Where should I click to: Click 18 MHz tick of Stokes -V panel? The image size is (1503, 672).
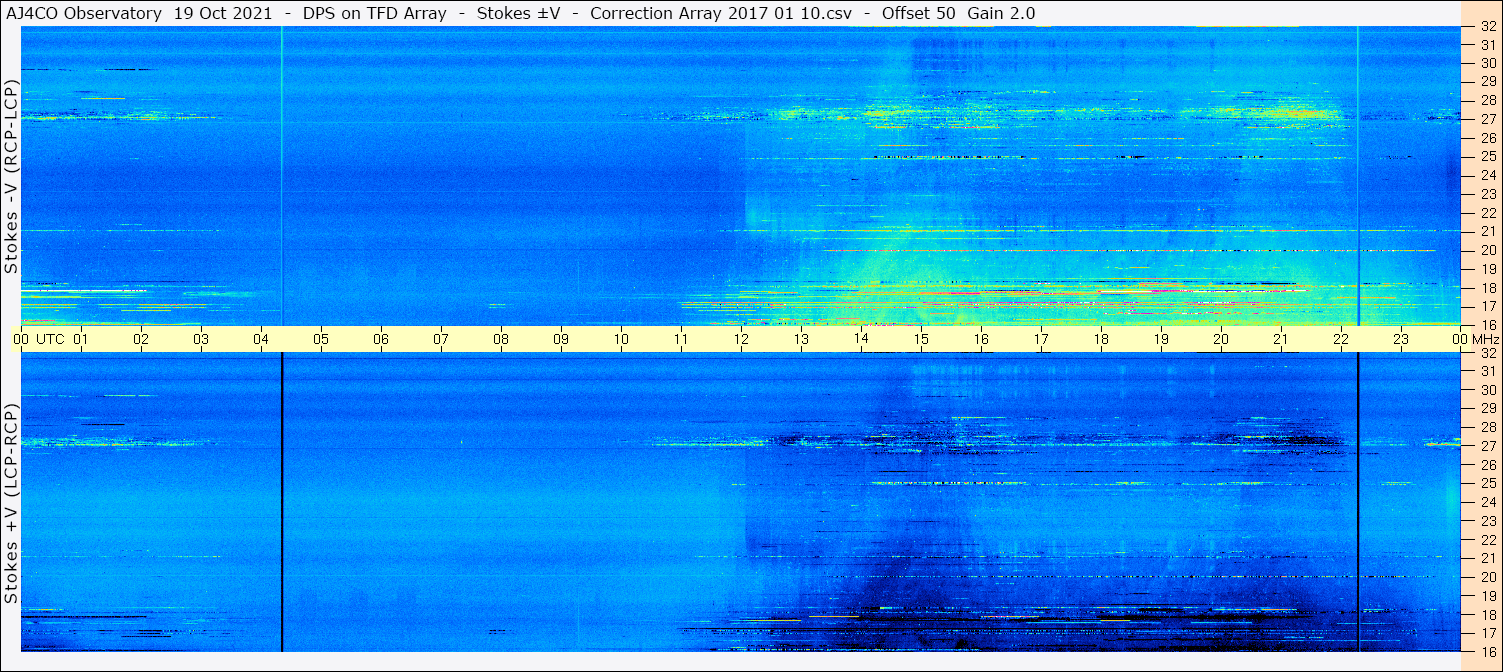click(1487, 287)
